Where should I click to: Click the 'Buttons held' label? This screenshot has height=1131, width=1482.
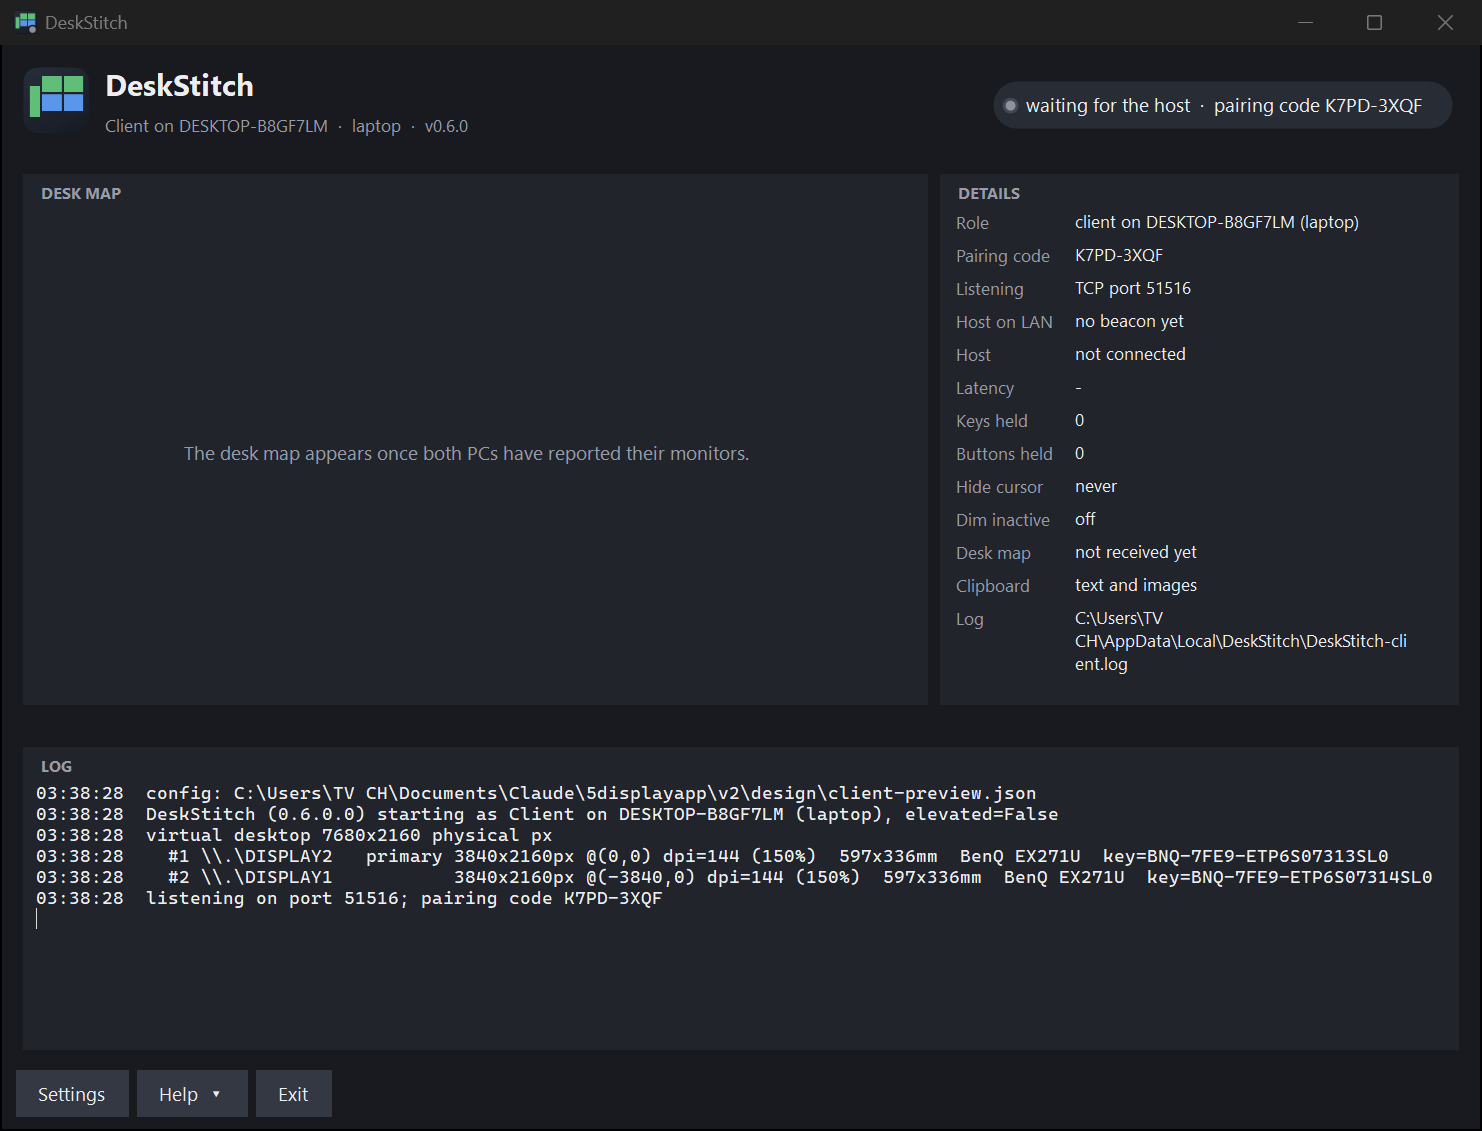click(1004, 454)
